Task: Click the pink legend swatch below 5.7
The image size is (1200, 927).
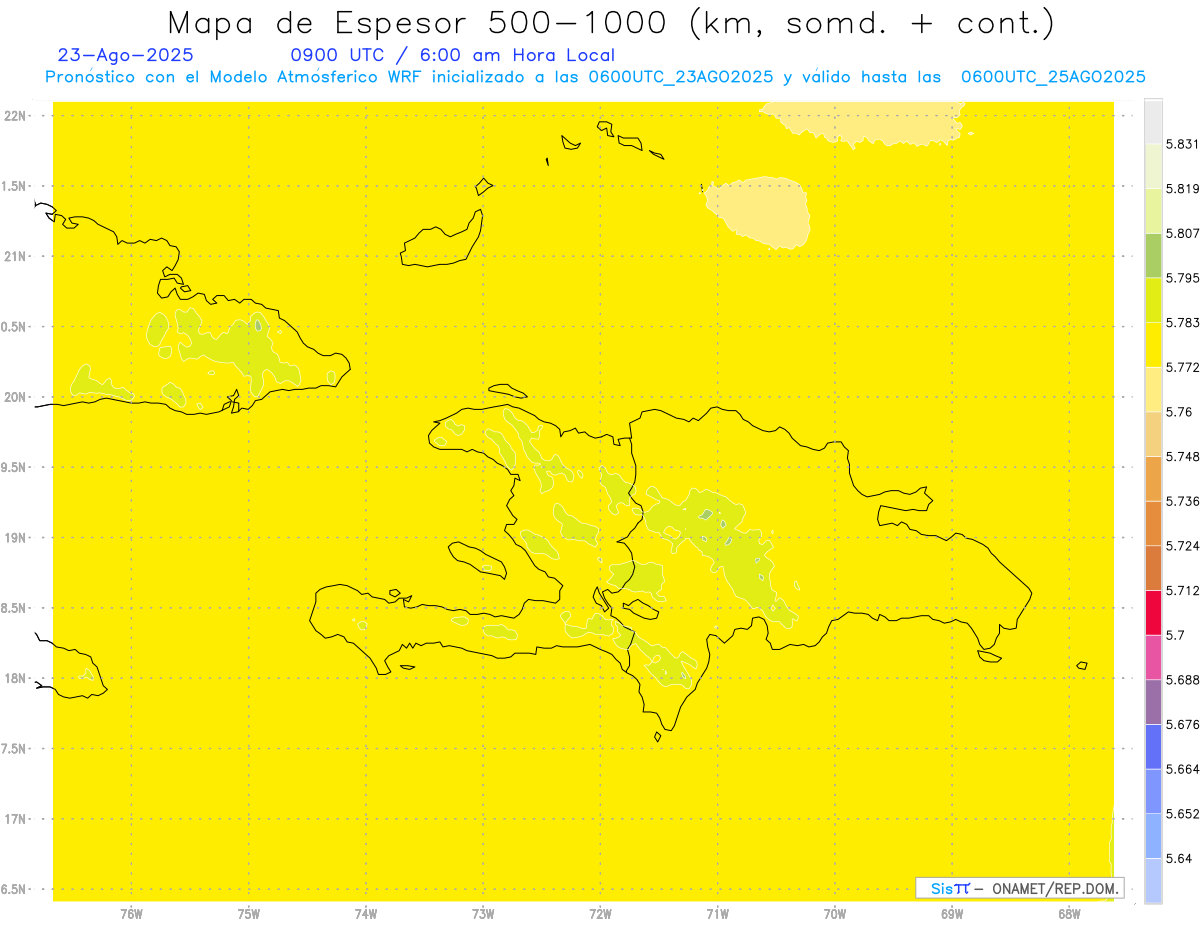Action: click(1153, 657)
